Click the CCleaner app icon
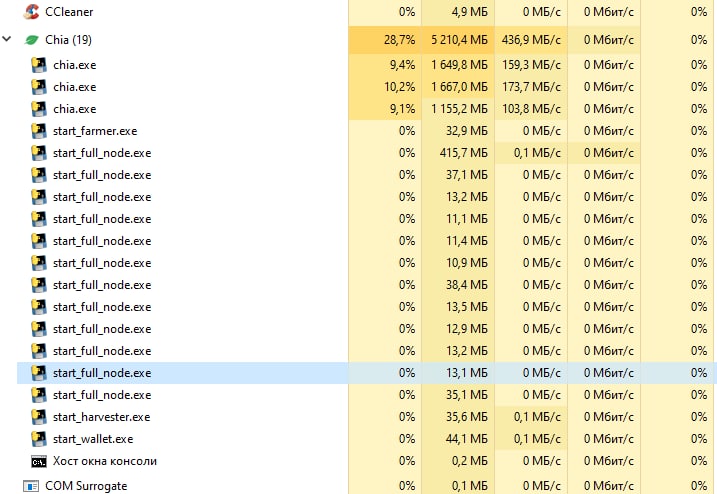The height and width of the screenshot is (494, 717). (31, 12)
